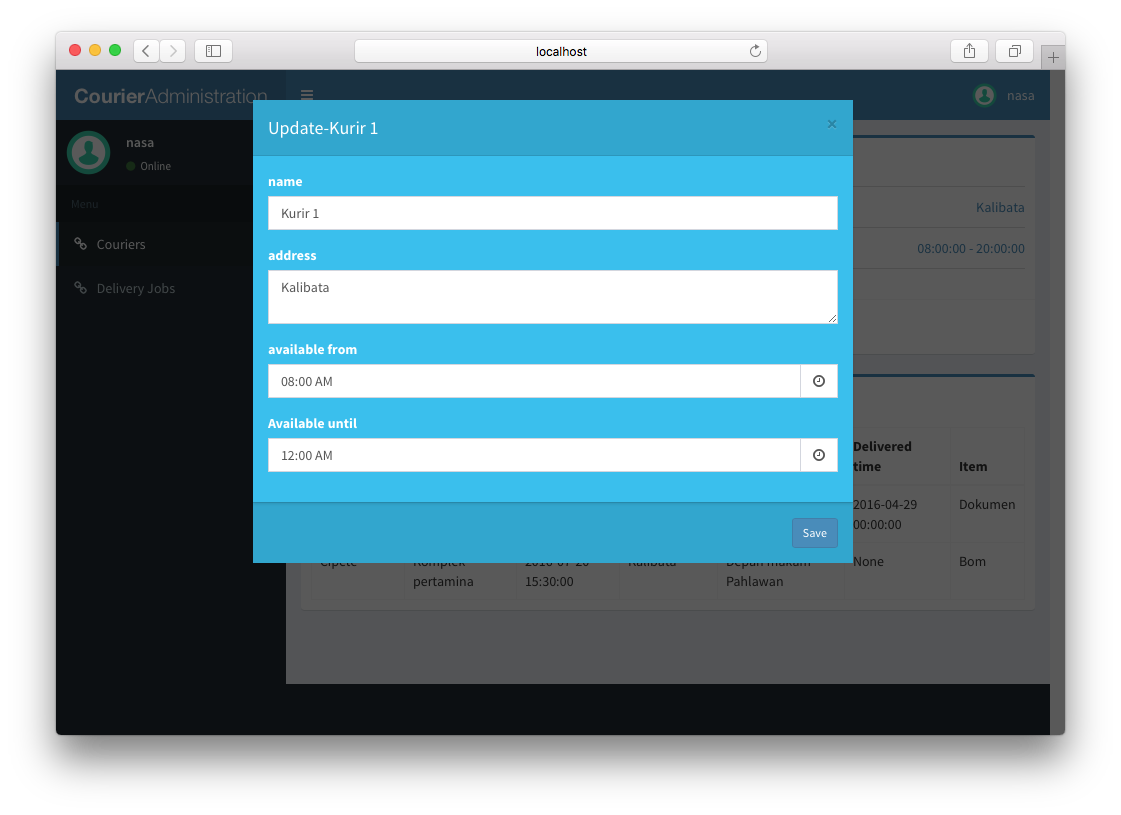Click nasa profile picture in sidebar
Screen dimensions: 1121x815
pyautogui.click(x=89, y=152)
